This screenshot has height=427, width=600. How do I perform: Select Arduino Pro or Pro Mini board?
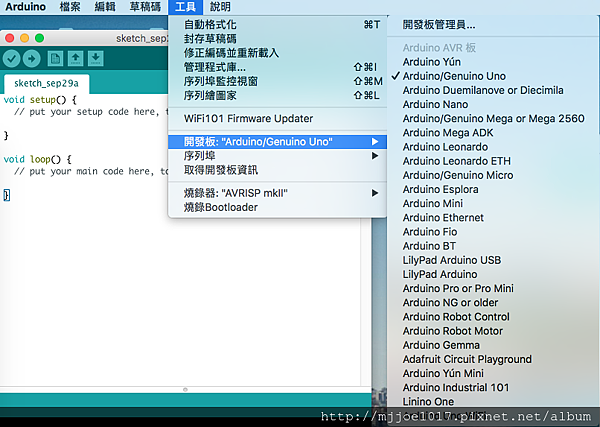pyautogui.click(x=493, y=288)
